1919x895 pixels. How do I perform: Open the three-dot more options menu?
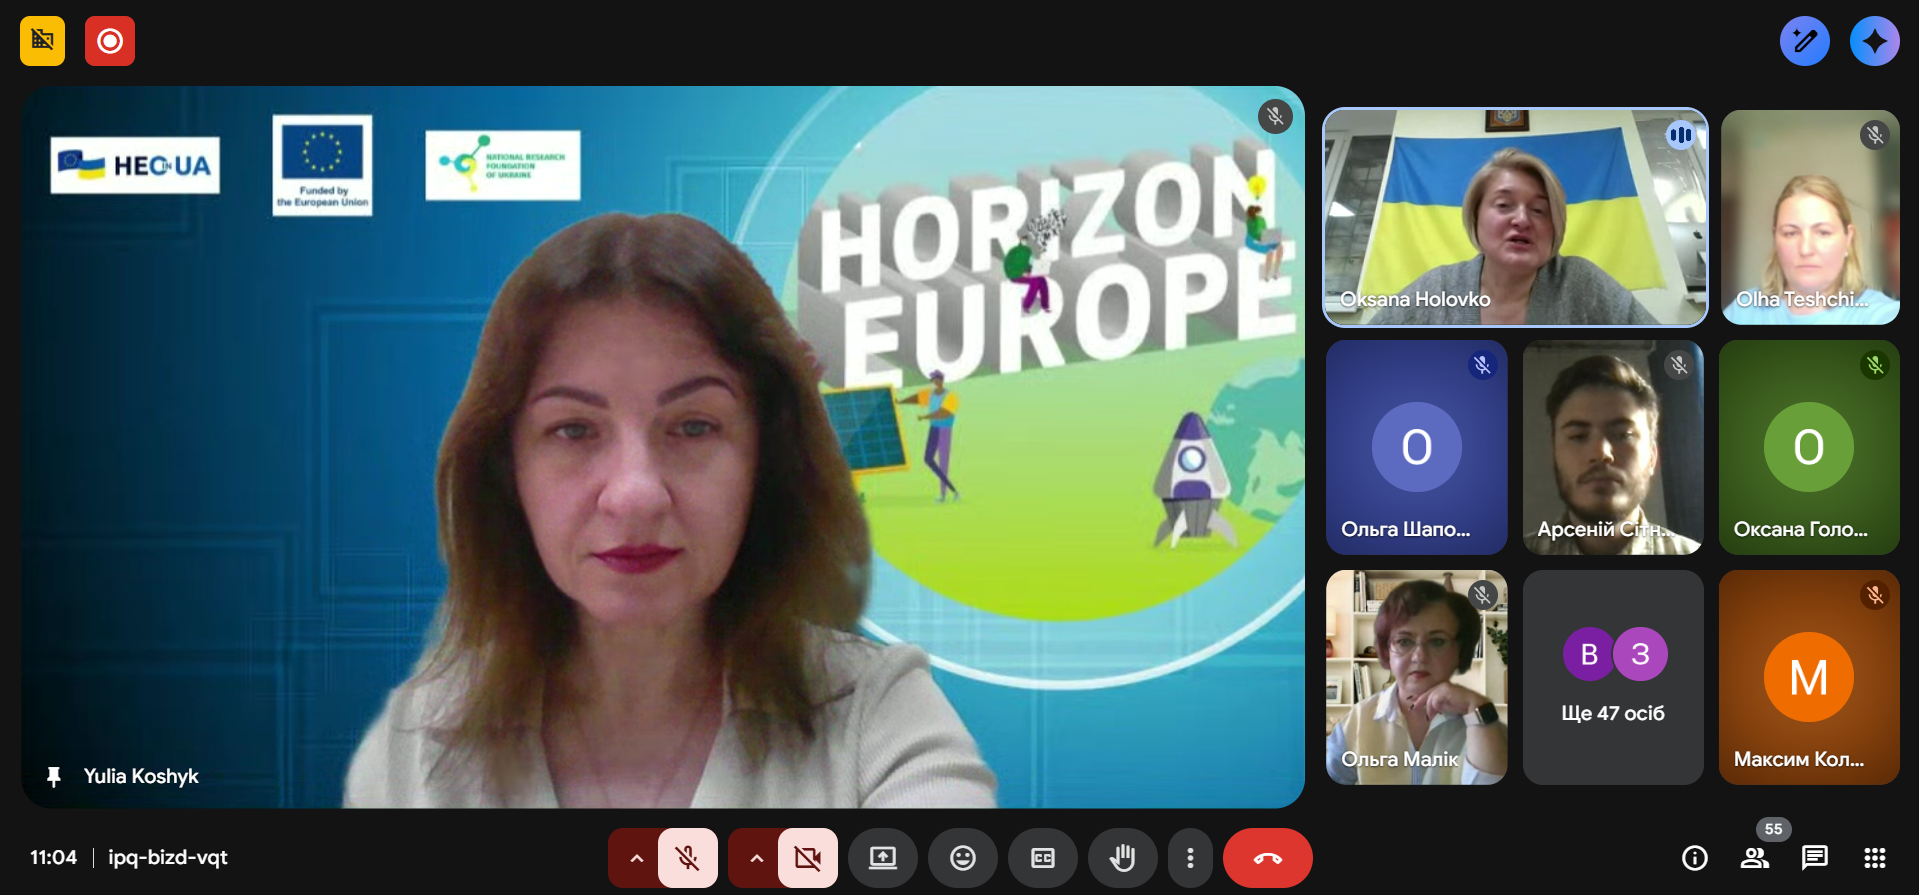tap(1189, 858)
